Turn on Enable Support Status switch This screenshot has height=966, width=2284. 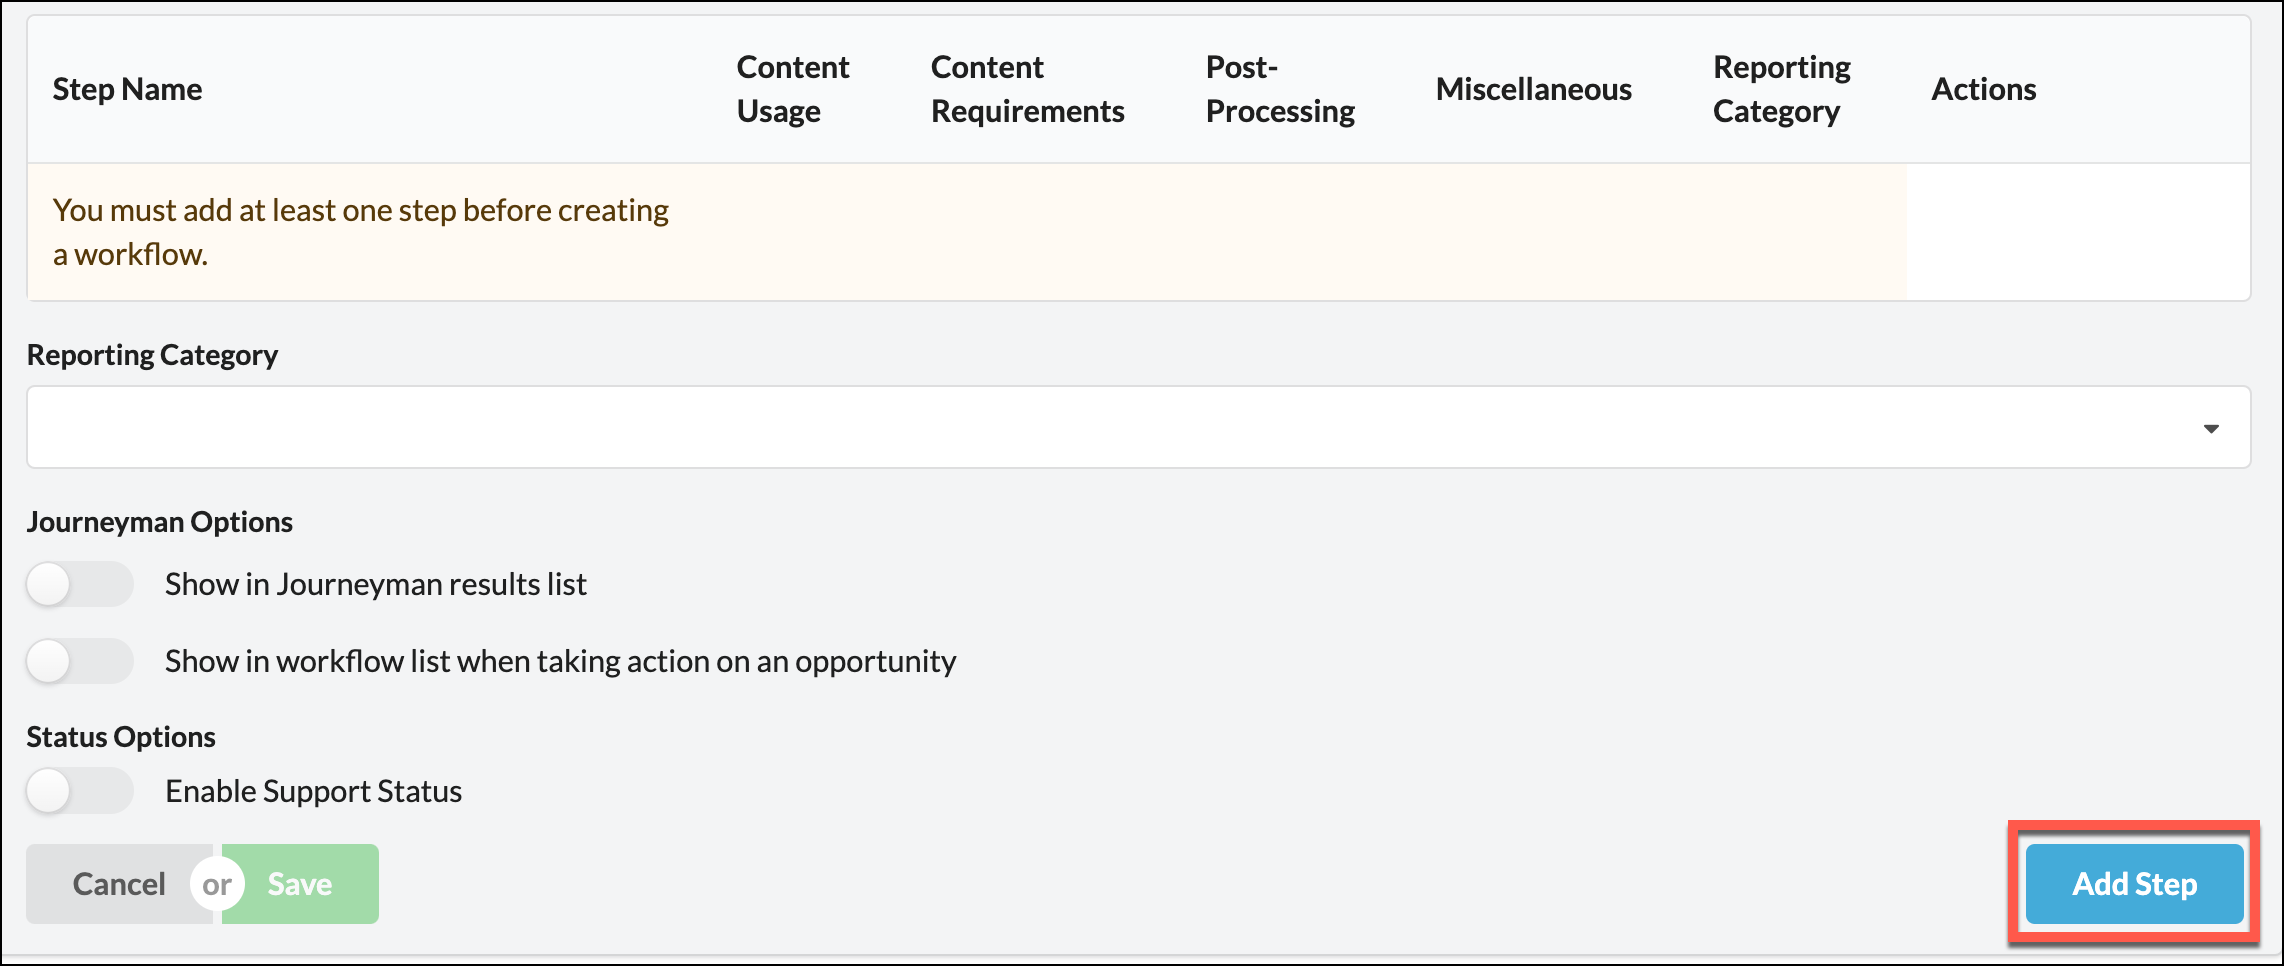click(x=79, y=791)
